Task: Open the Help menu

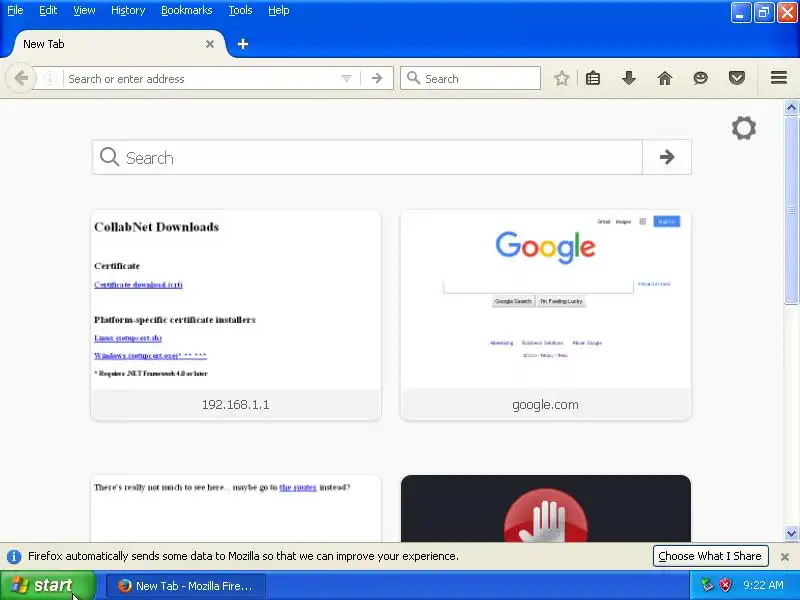Action: pyautogui.click(x=279, y=10)
